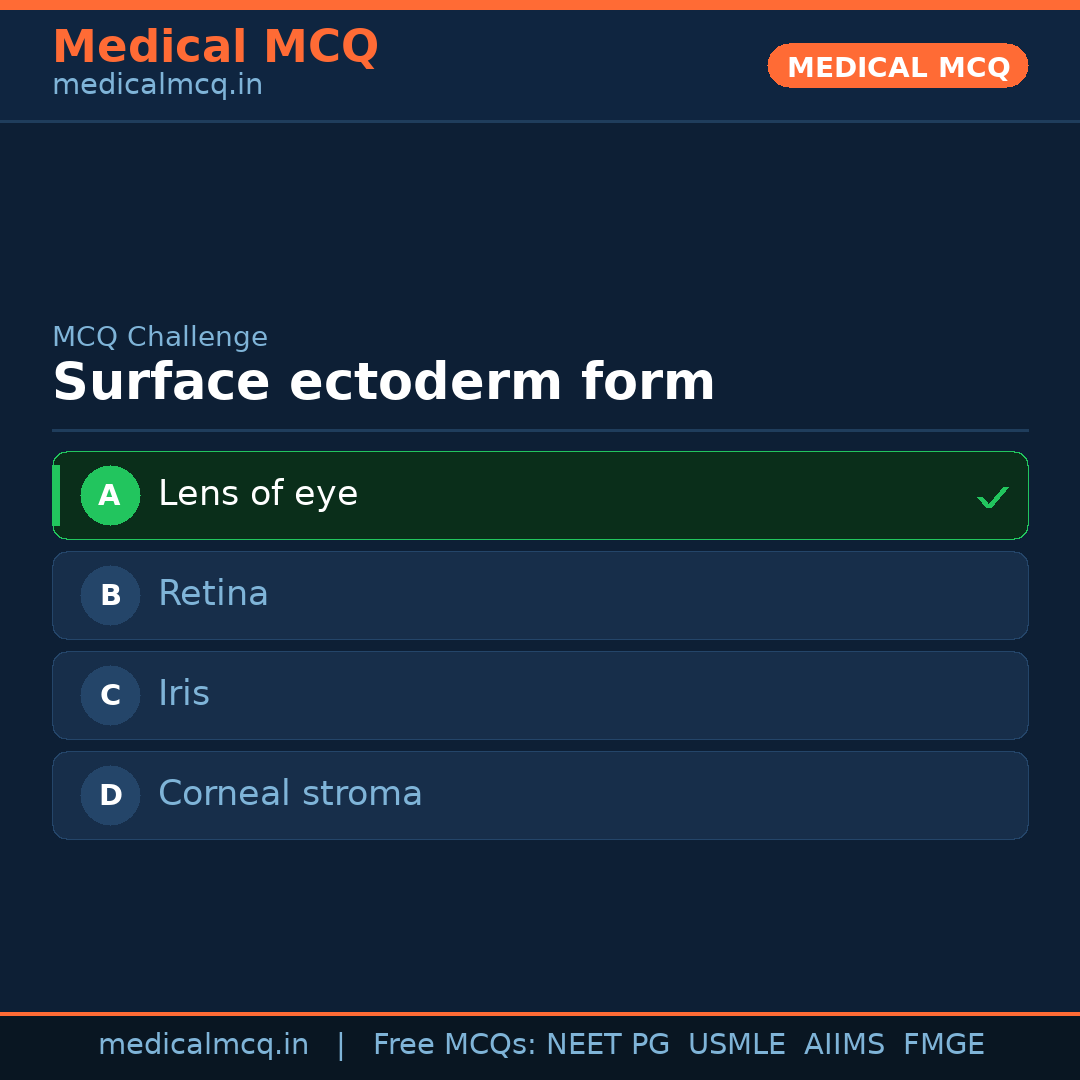The image size is (1080, 1080).
Task: Click the C letter circle icon
Action: coord(110,695)
